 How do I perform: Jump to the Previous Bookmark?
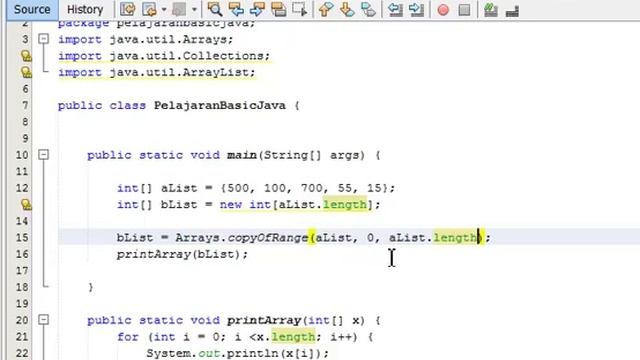[x=326, y=9]
